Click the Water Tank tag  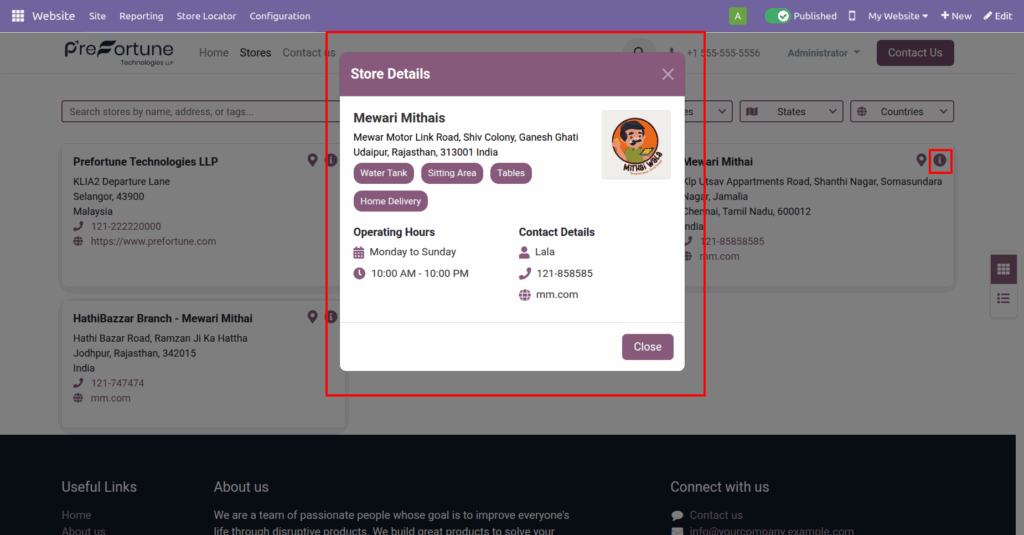(x=383, y=173)
